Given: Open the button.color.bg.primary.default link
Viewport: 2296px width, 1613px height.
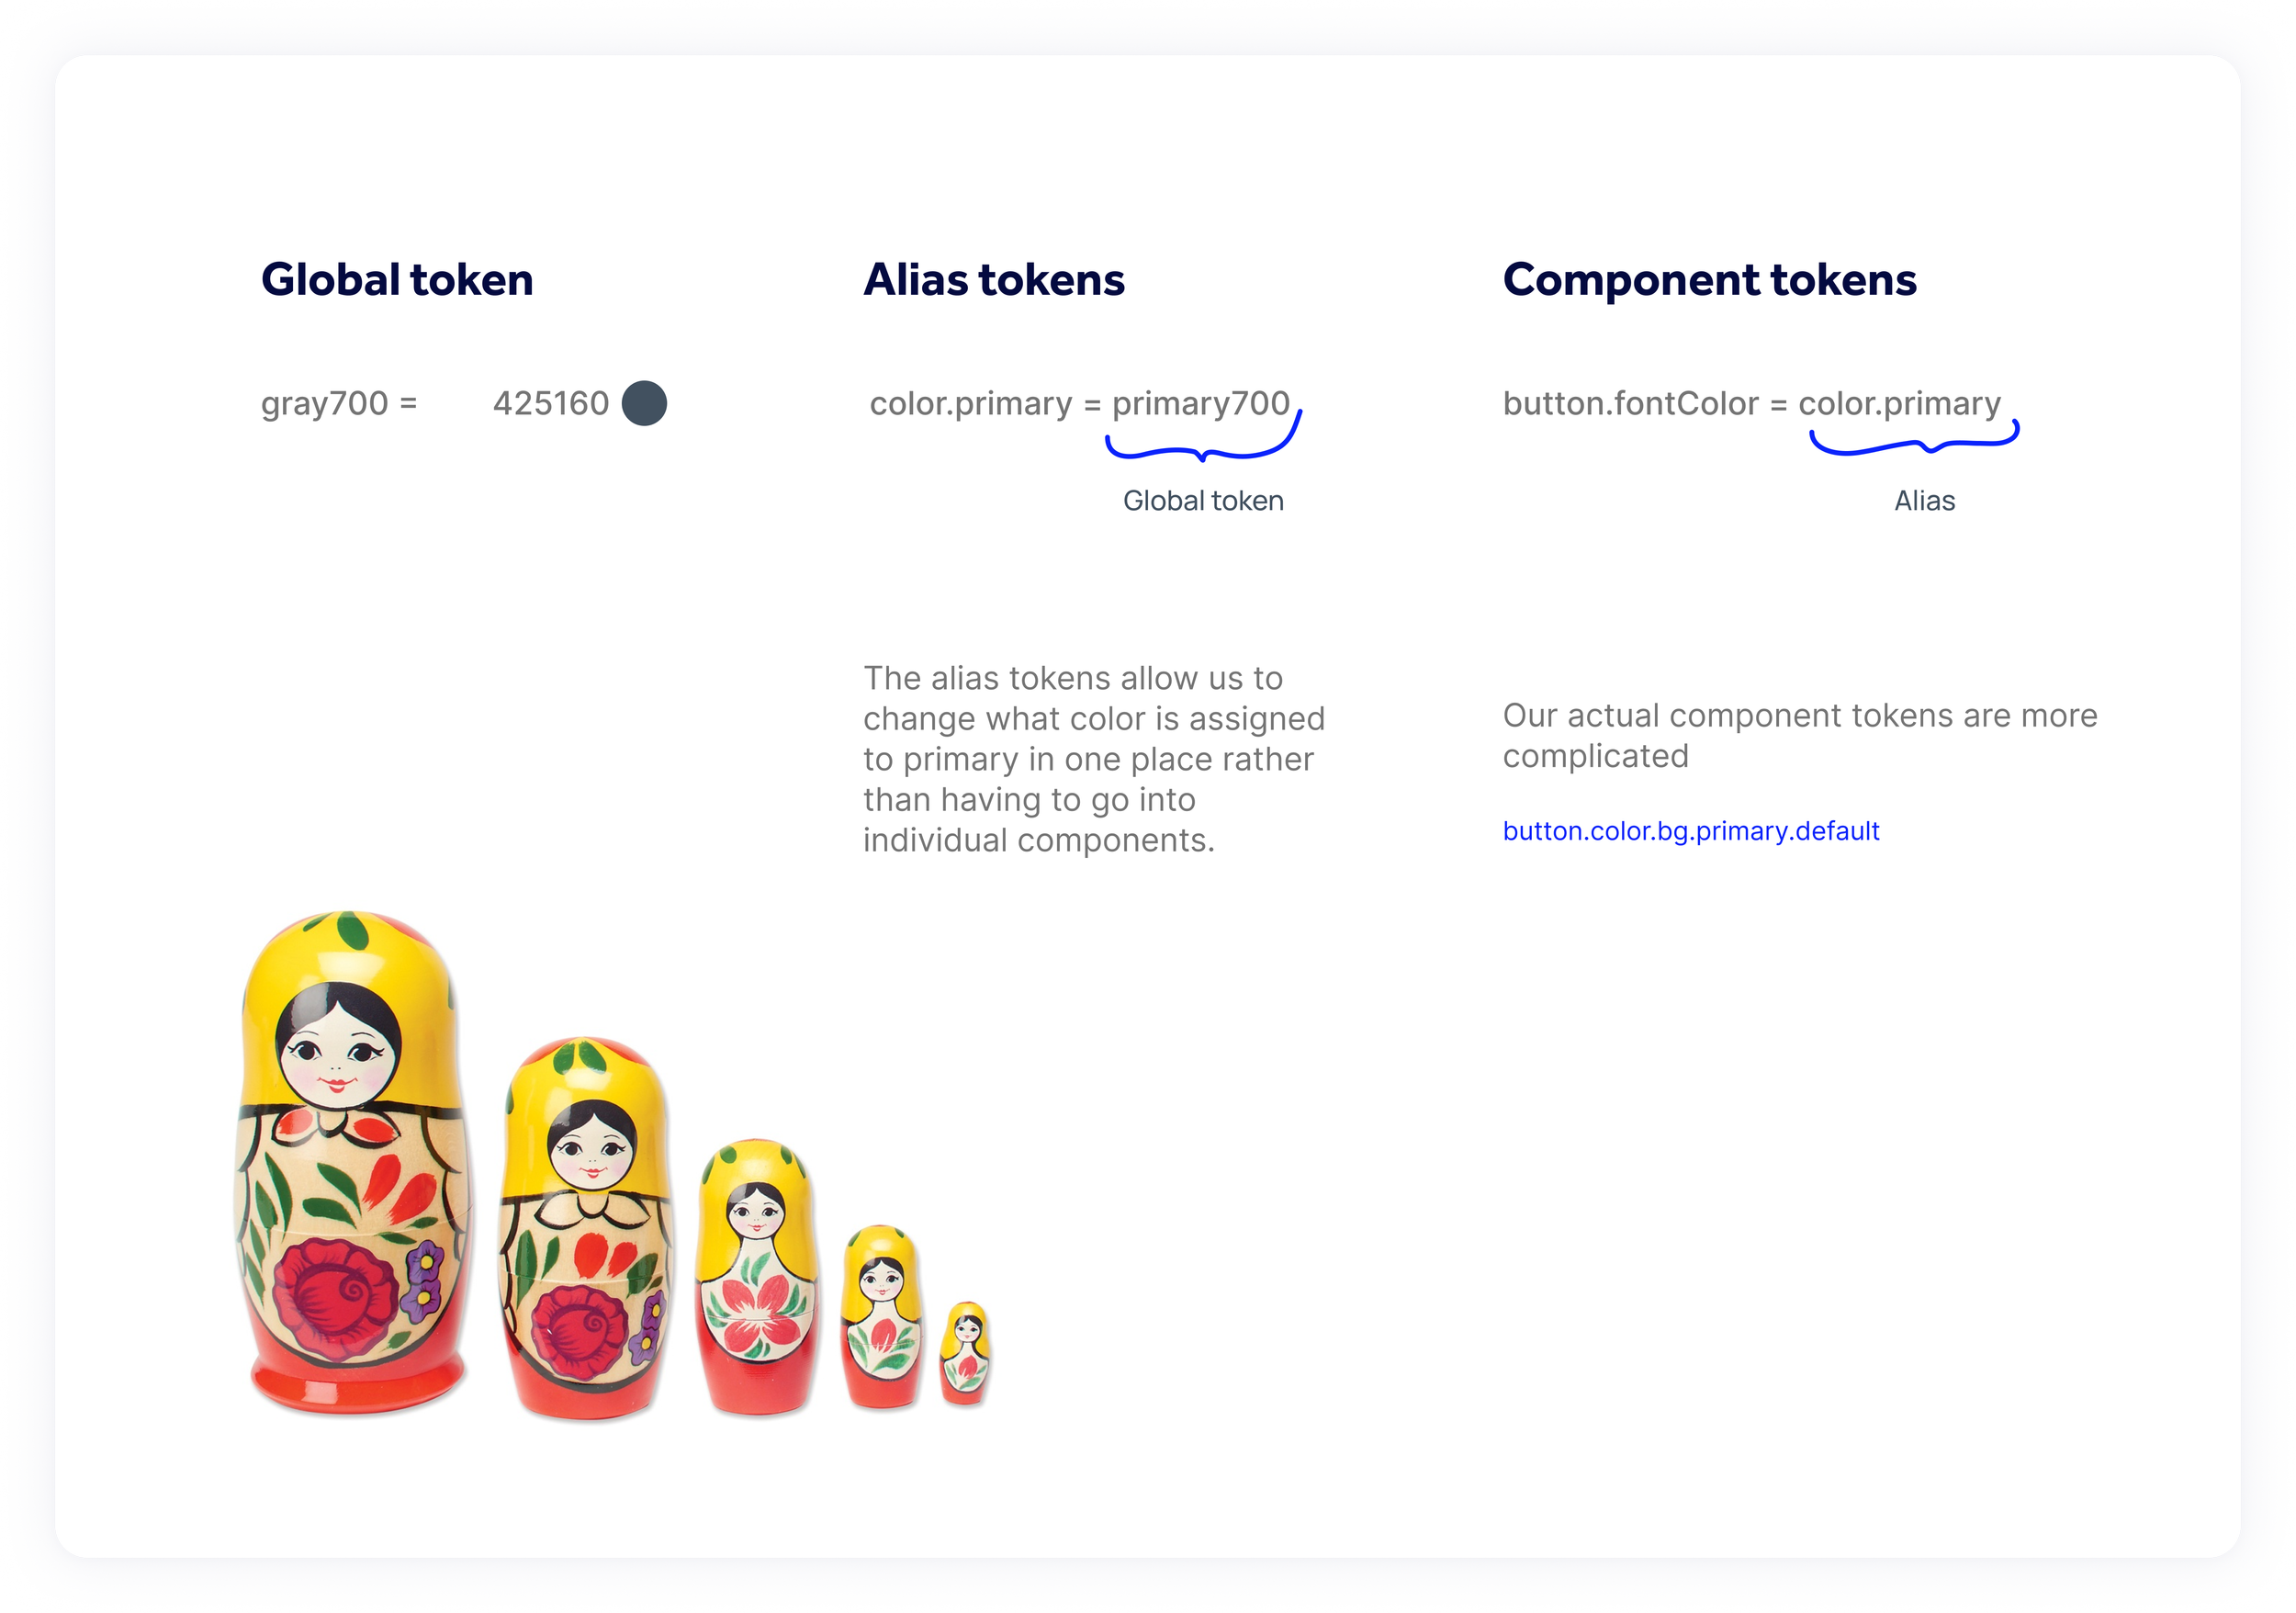Looking at the screenshot, I should coord(1691,831).
